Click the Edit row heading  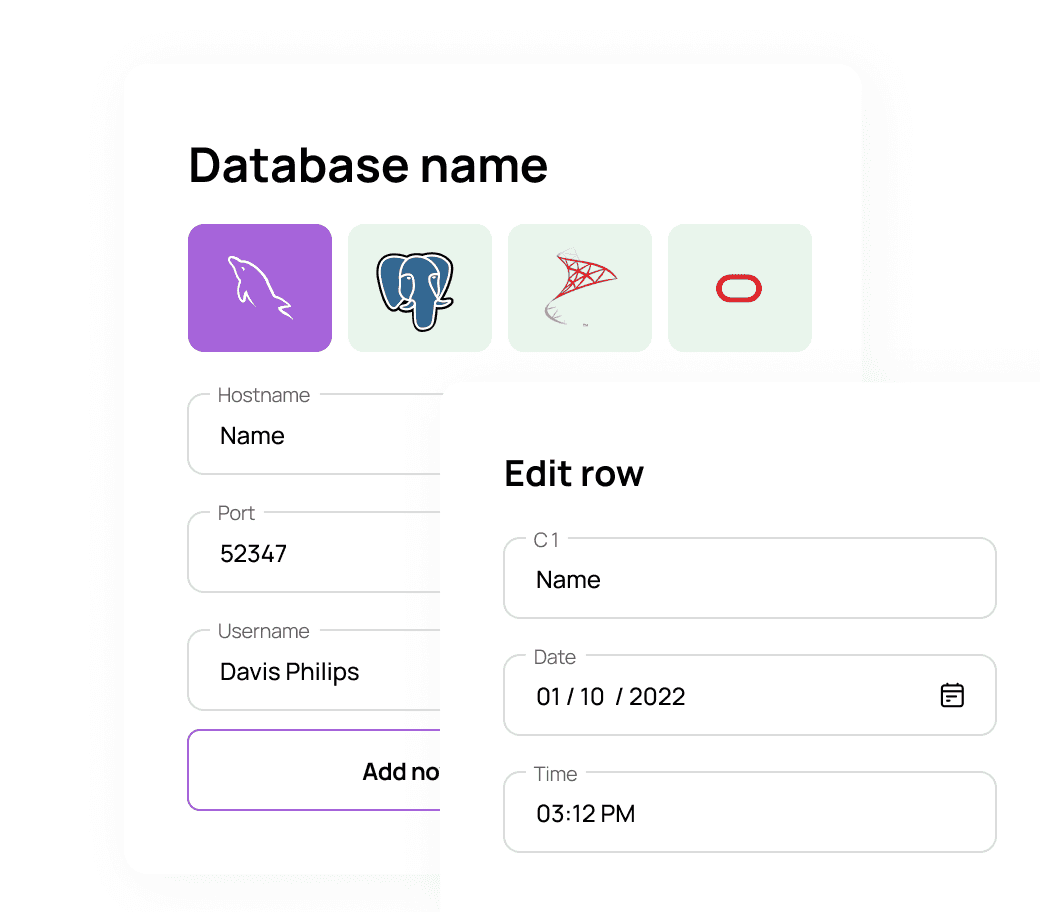pos(574,473)
